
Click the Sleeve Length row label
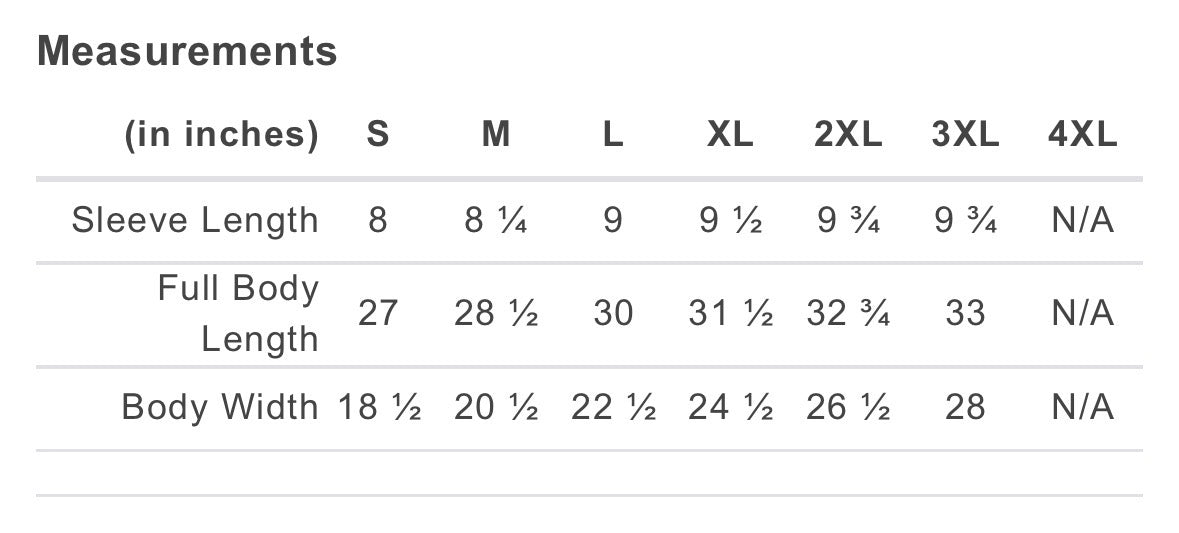[x=195, y=220]
